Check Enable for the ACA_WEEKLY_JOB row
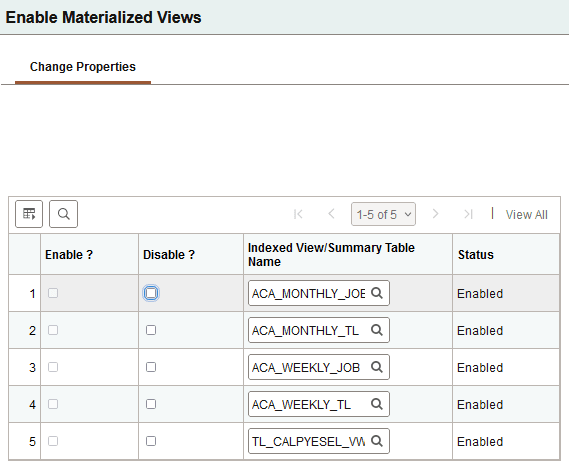Screen dimensions: 569x474 [53, 367]
